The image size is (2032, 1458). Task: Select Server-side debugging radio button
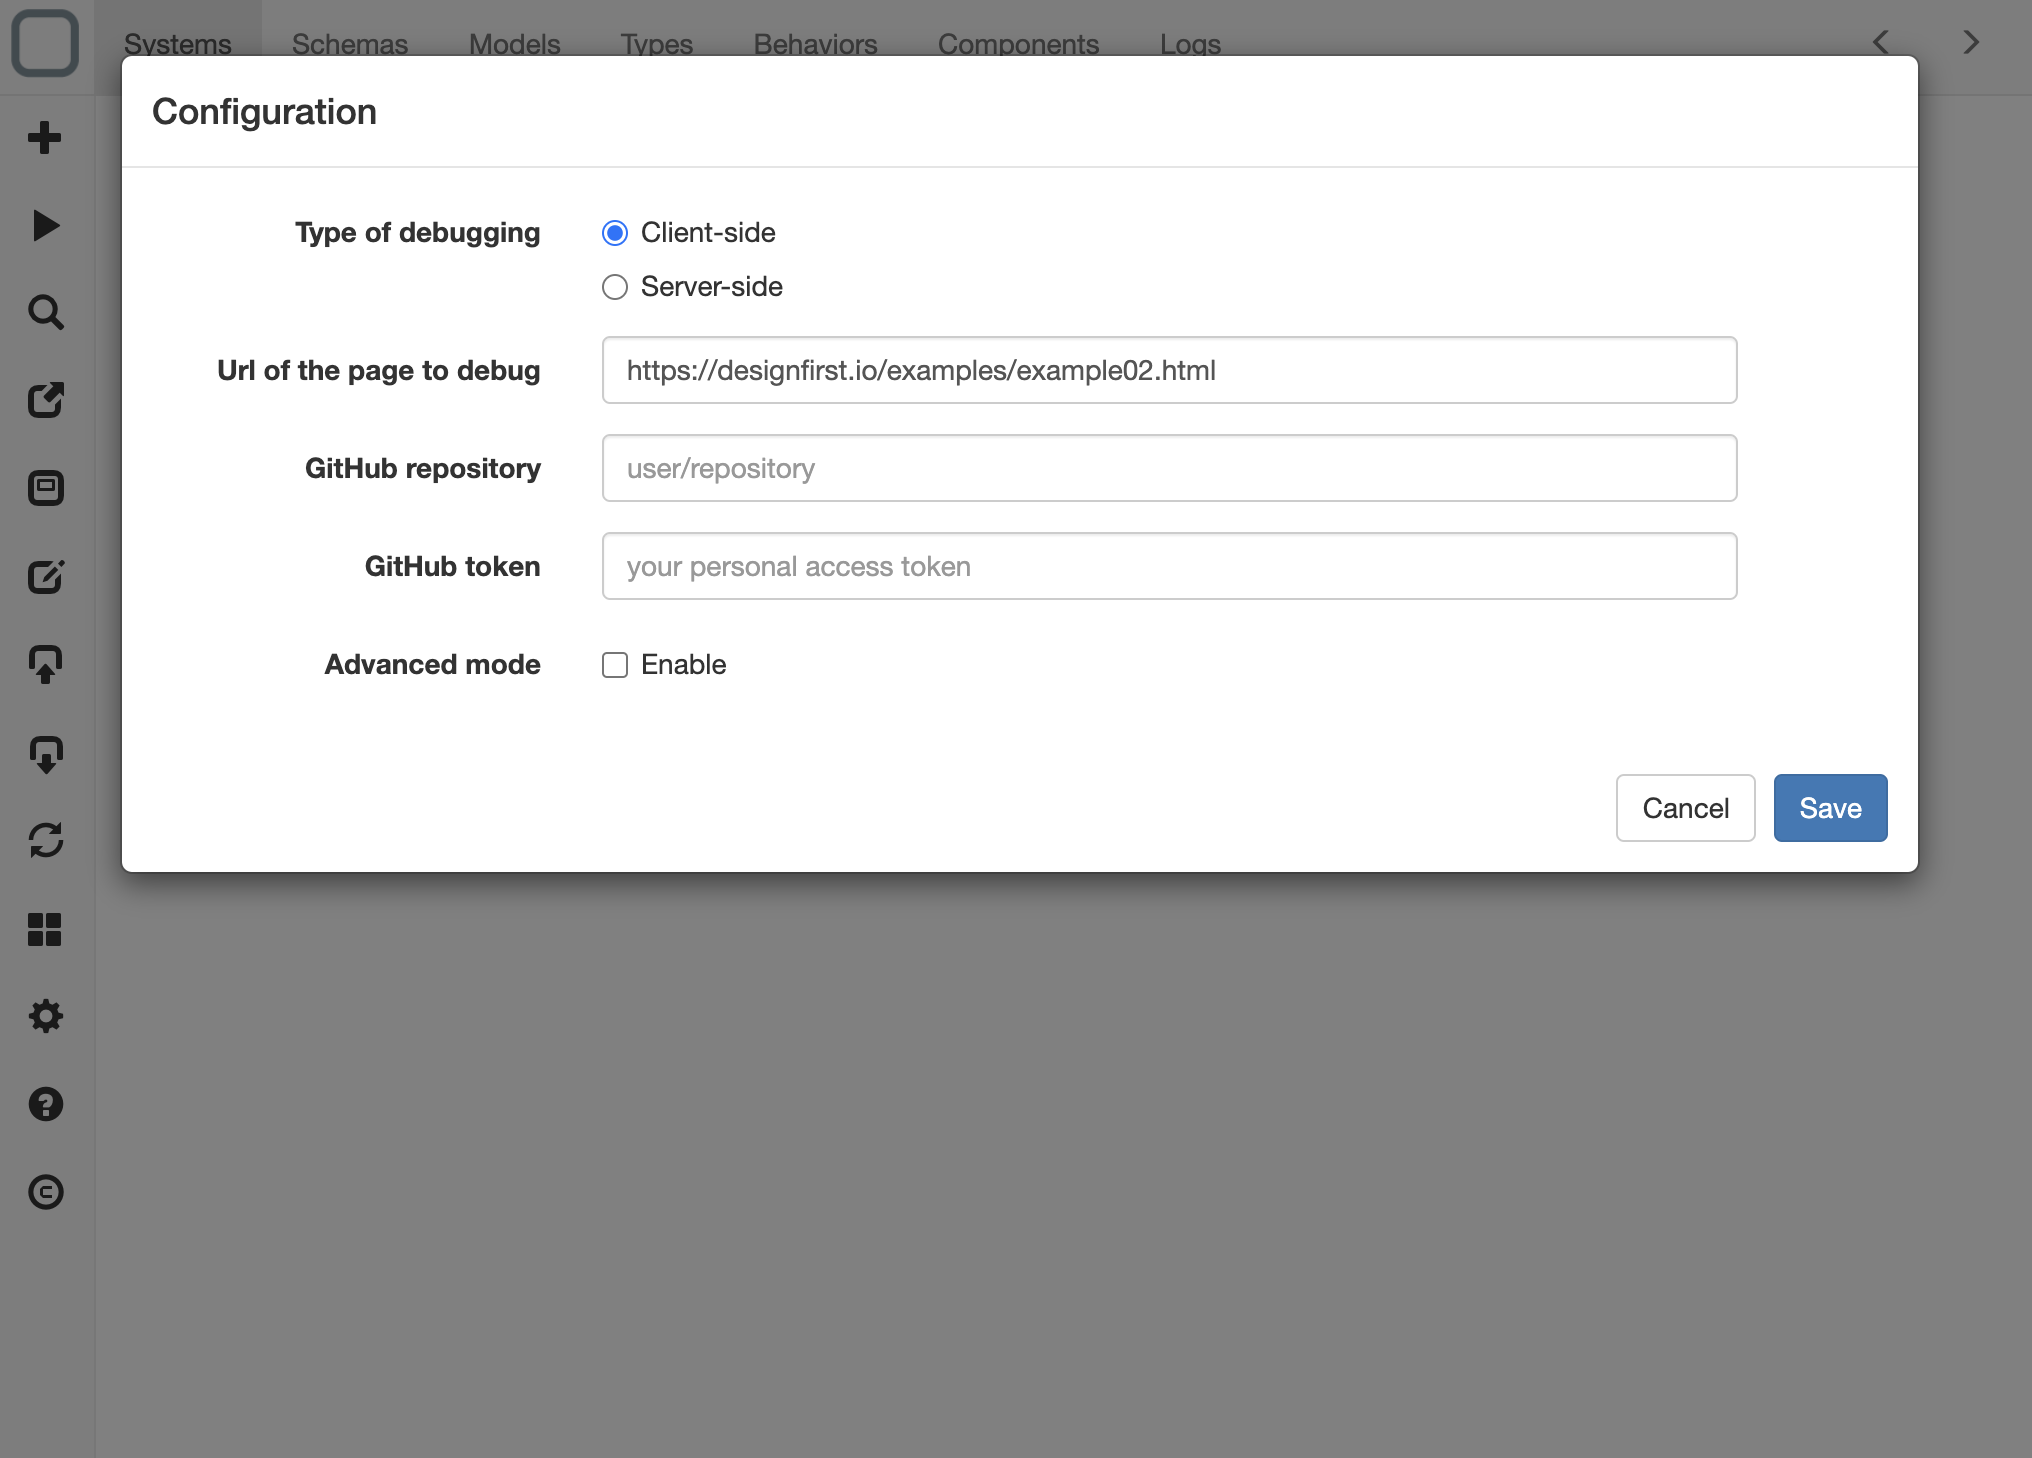click(x=615, y=287)
